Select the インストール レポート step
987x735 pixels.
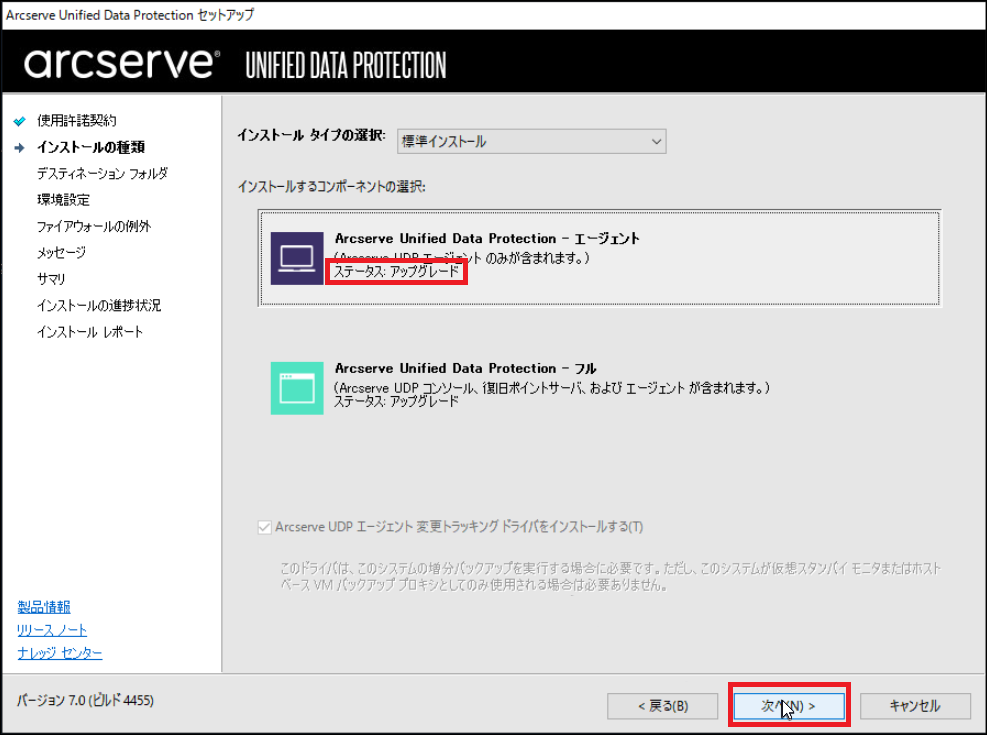[x=90, y=332]
